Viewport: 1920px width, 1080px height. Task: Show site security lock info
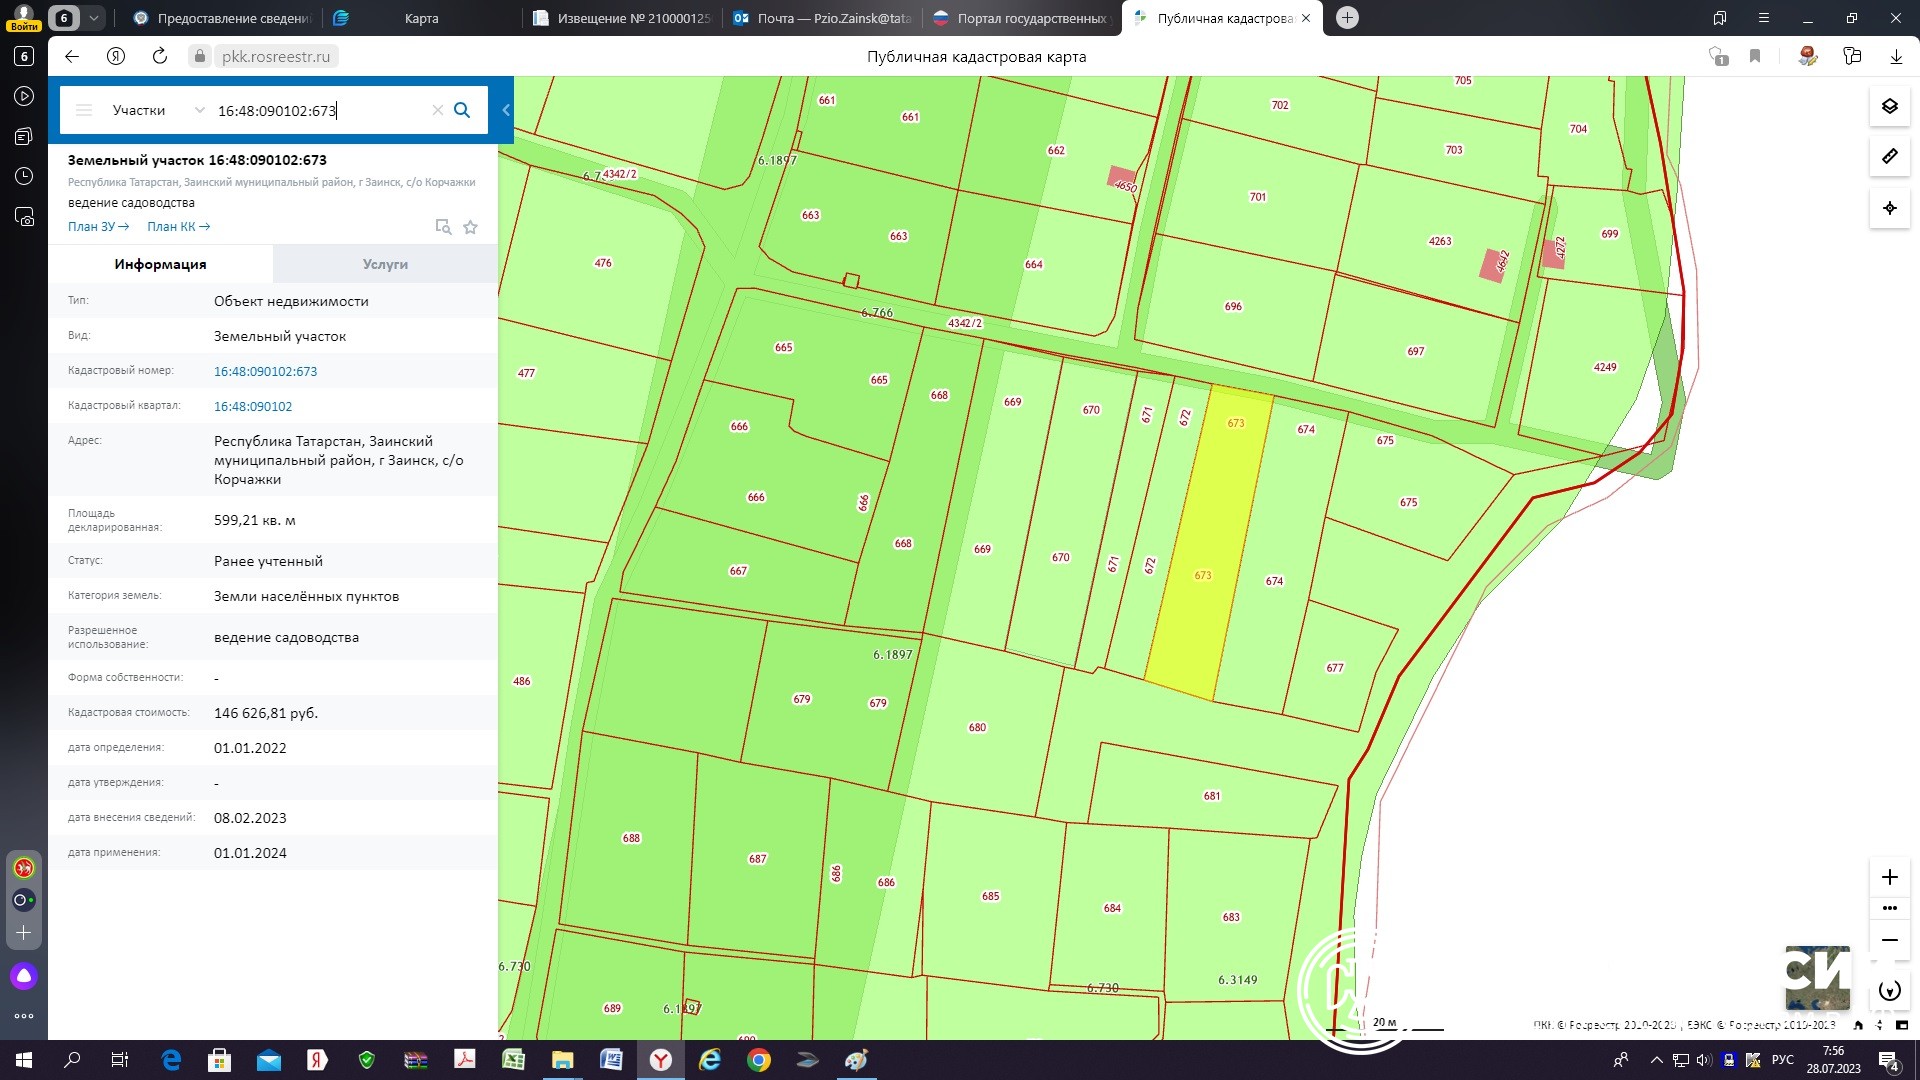[x=200, y=56]
